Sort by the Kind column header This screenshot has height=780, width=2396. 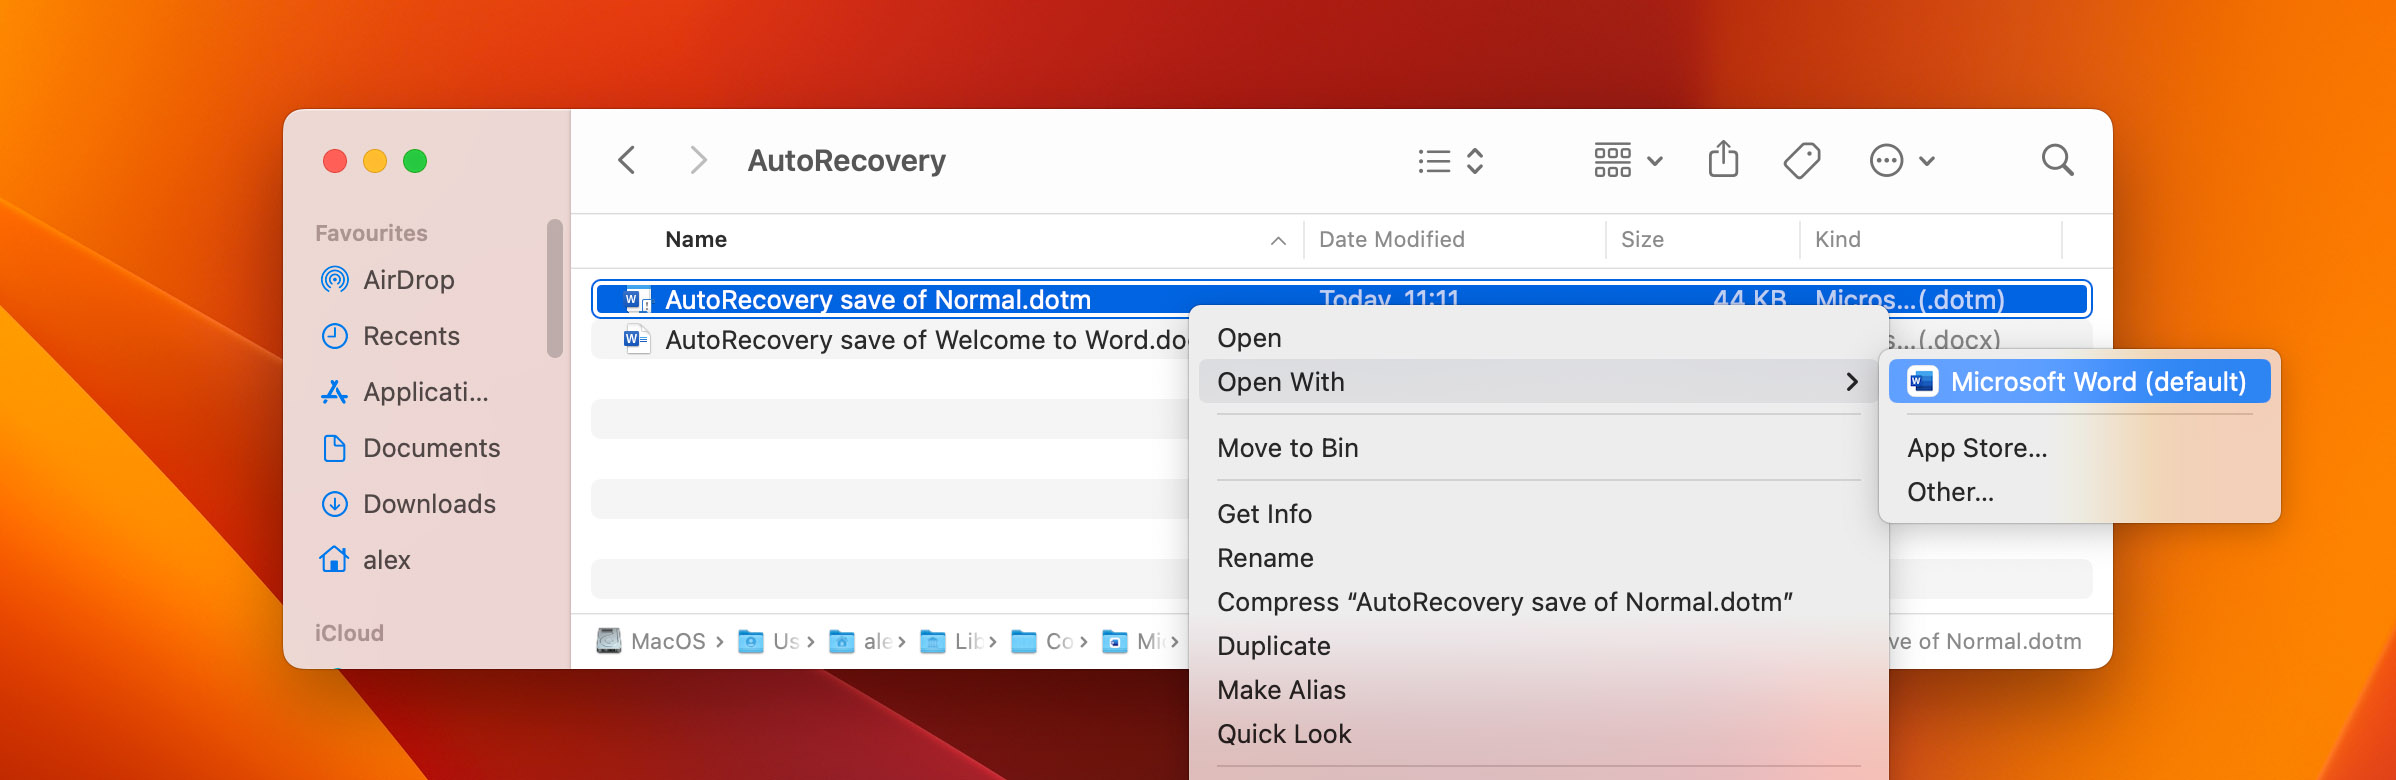1837,240
